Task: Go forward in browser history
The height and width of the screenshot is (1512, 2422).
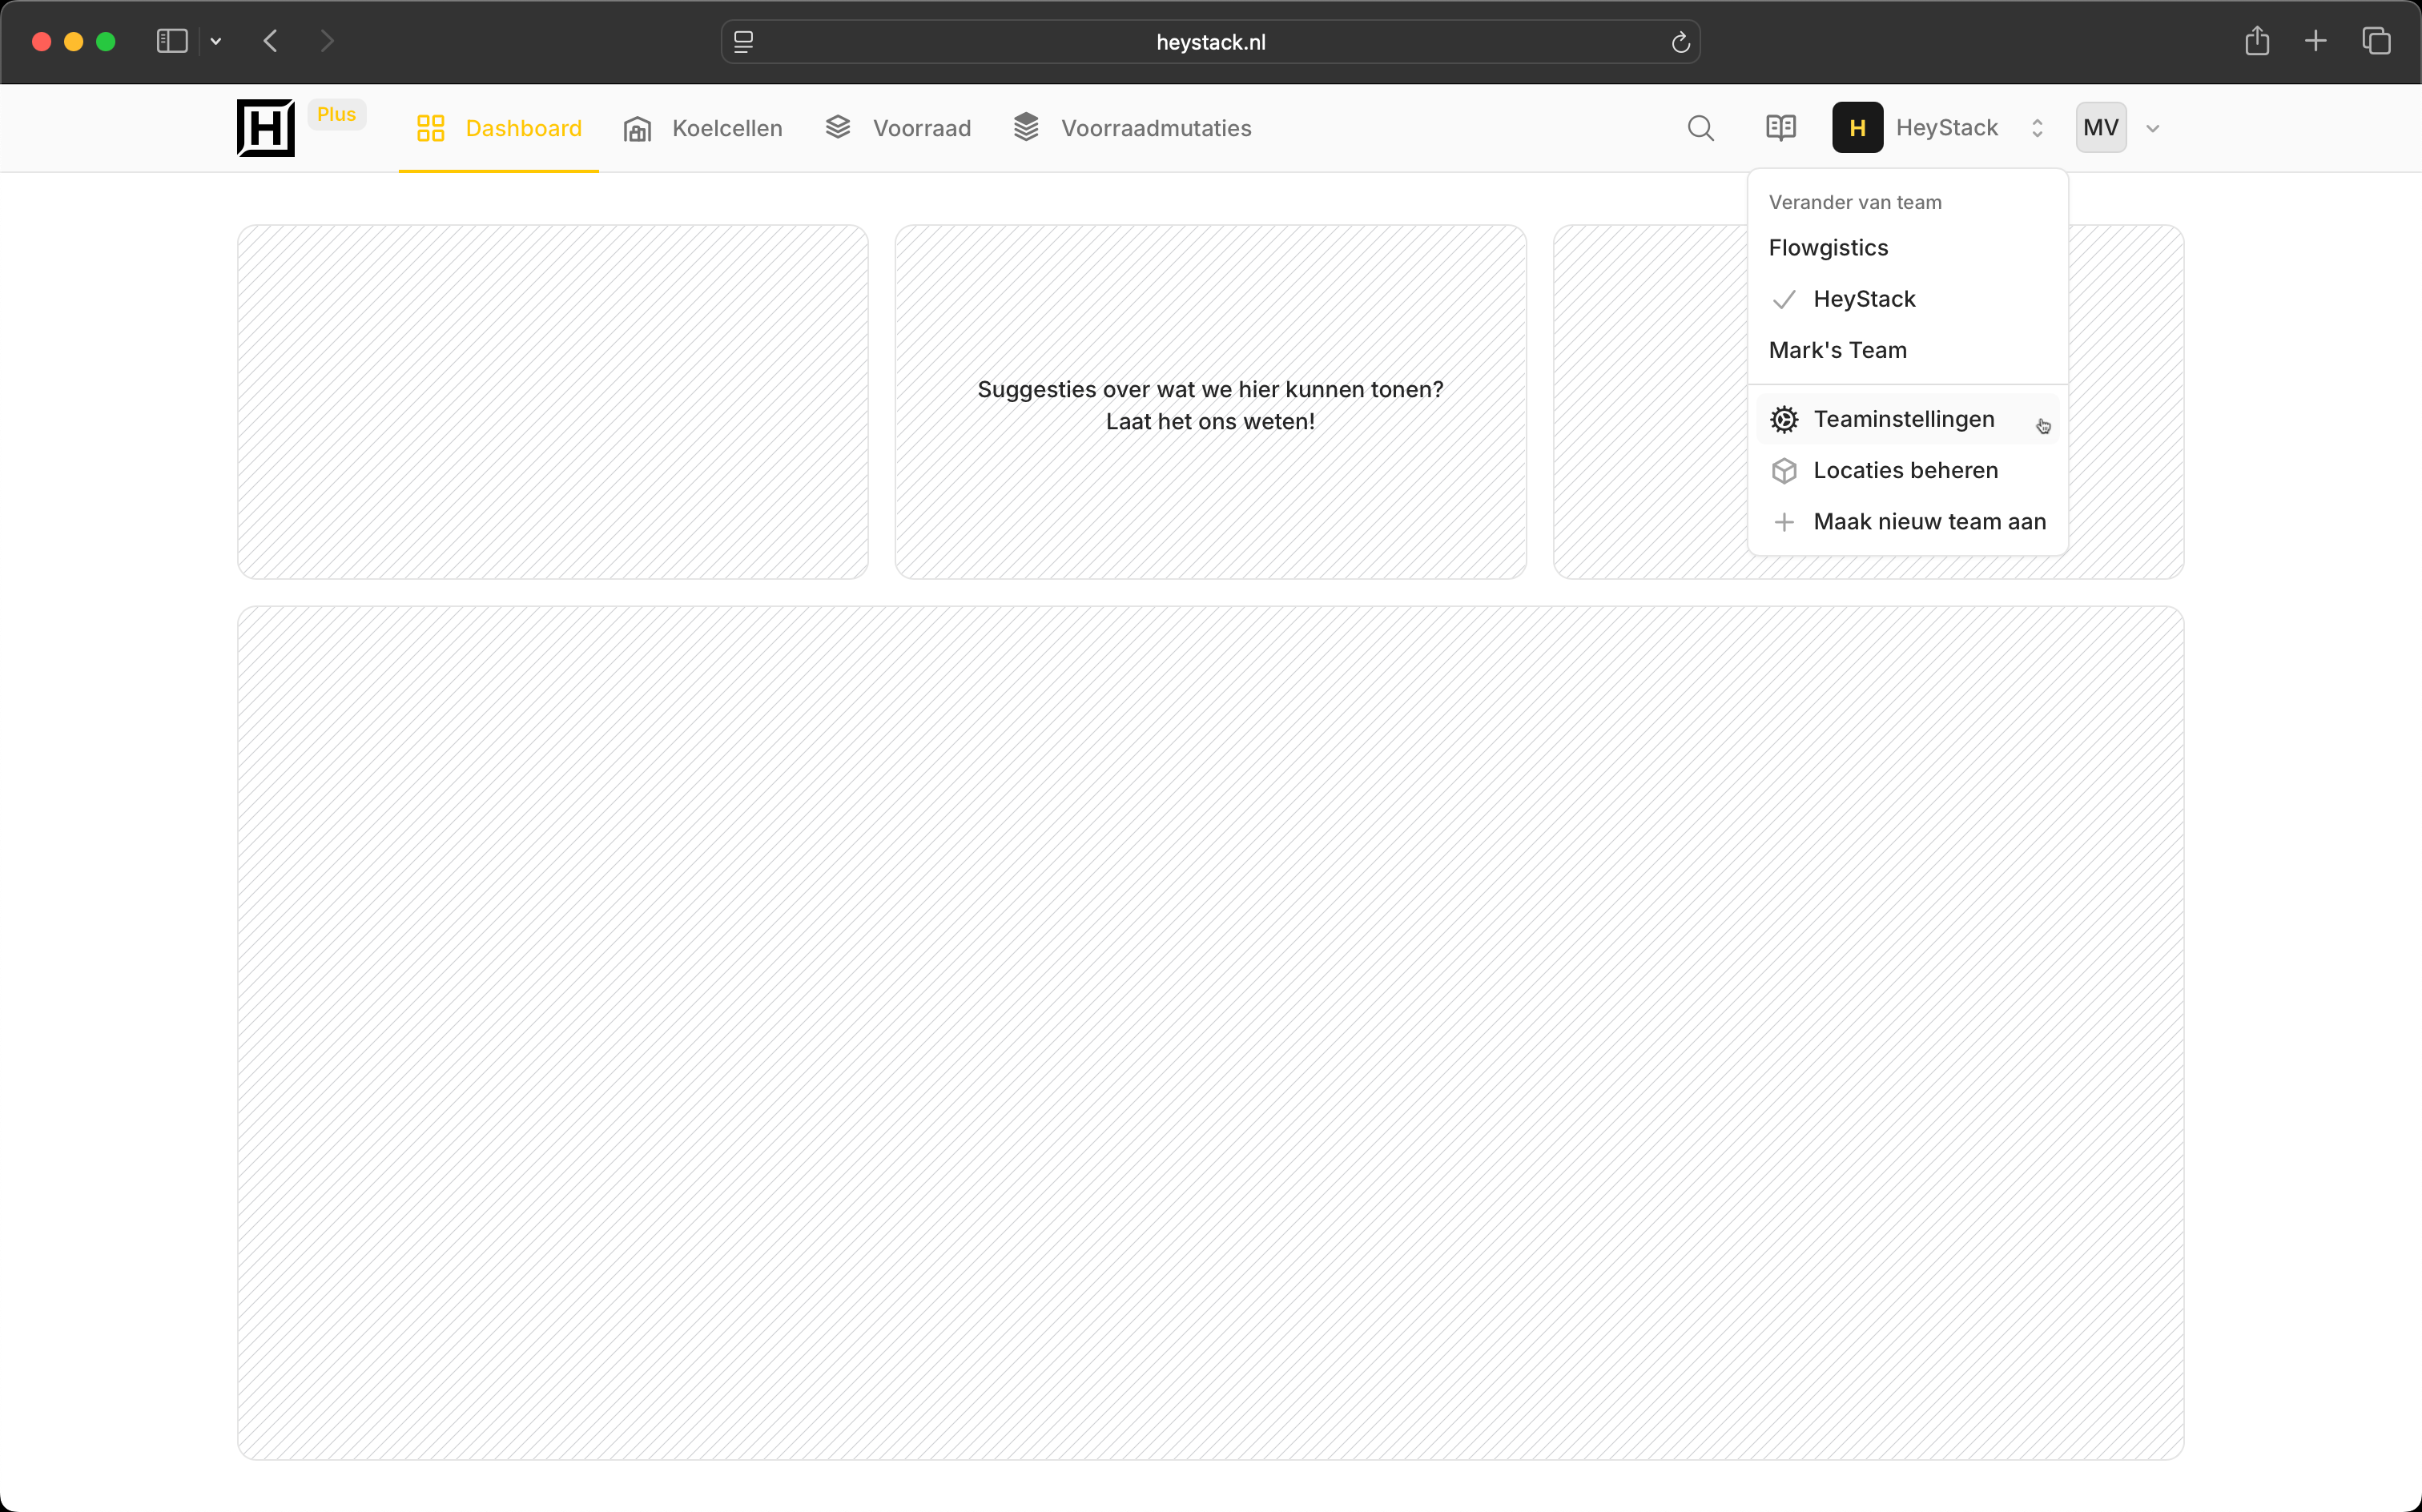Action: click(327, 41)
